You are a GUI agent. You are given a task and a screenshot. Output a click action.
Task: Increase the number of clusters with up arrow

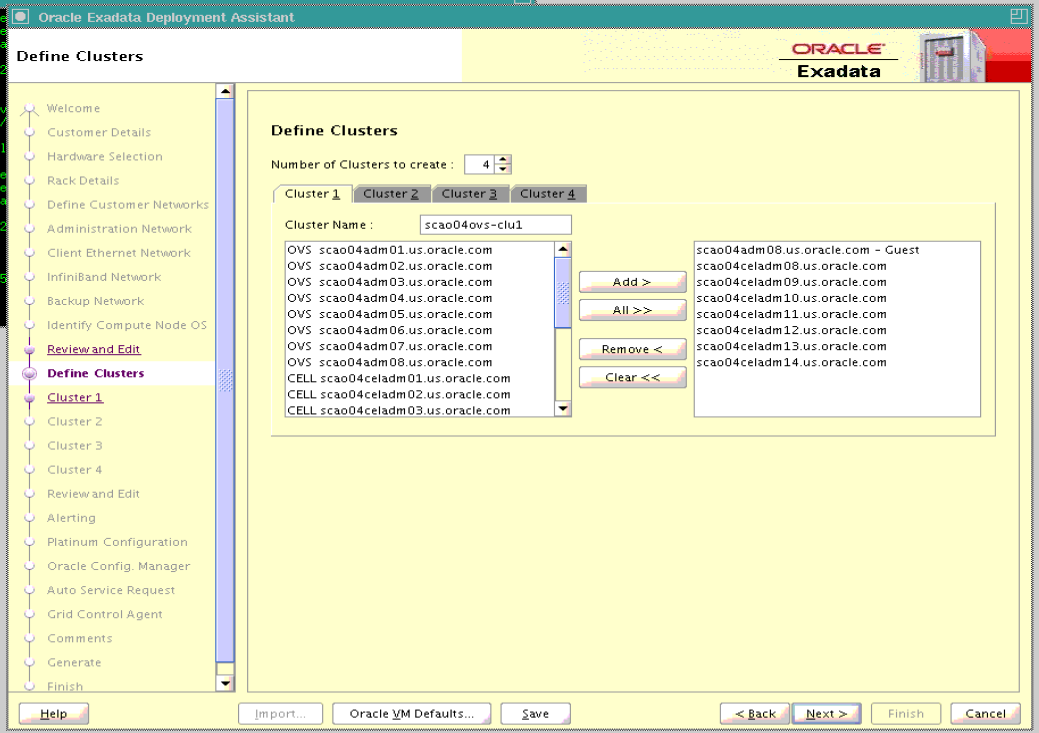click(x=503, y=160)
